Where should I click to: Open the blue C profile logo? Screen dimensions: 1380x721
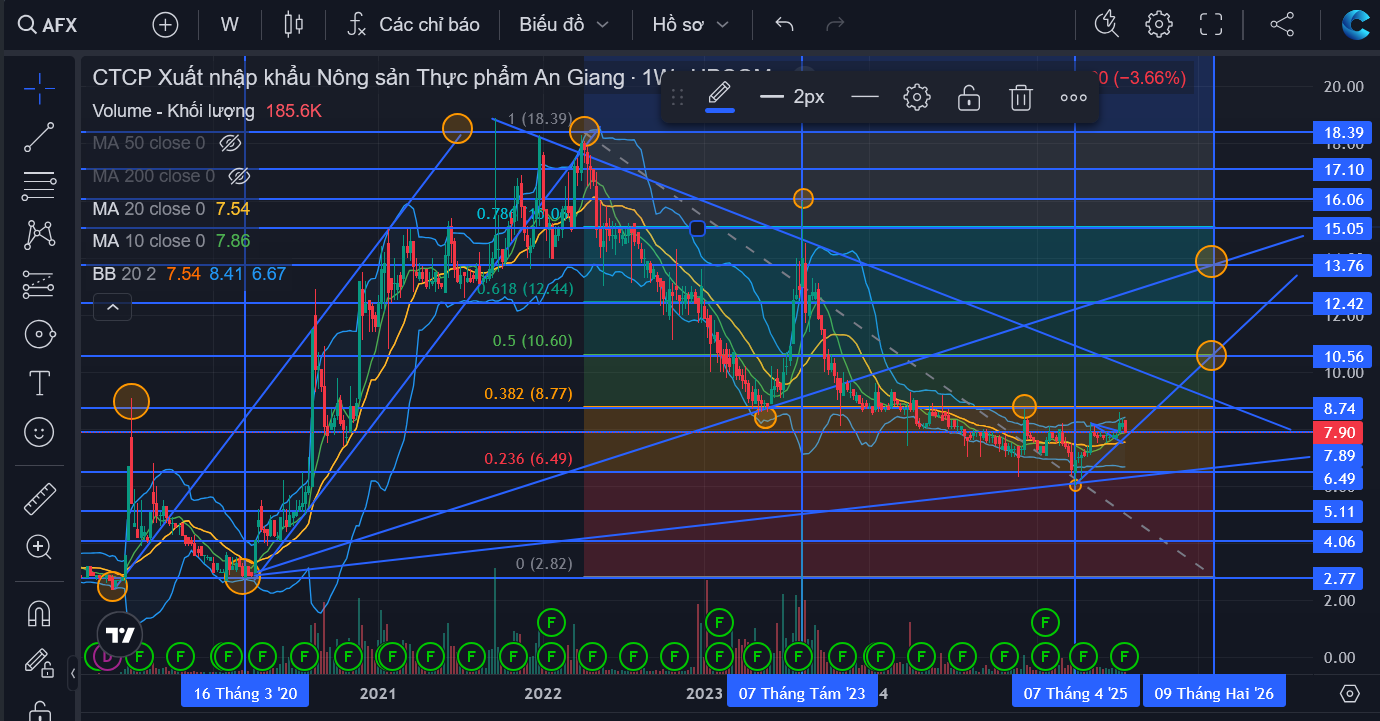click(x=1356, y=25)
